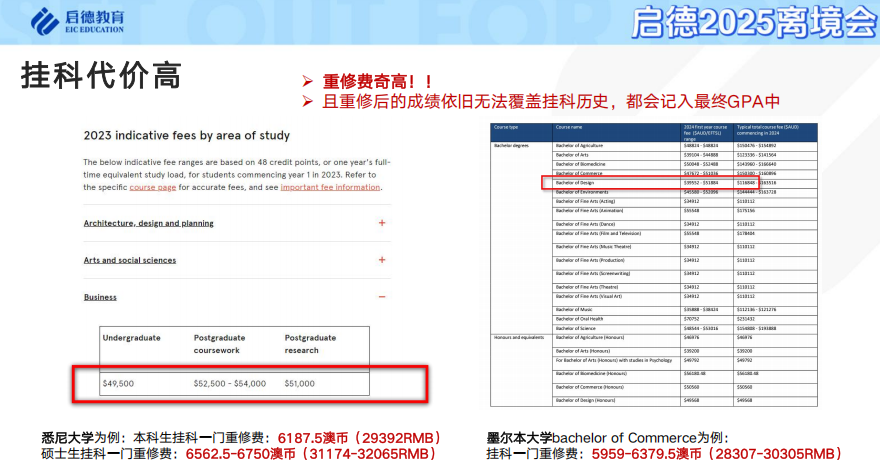The width and height of the screenshot is (880, 464).
Task: Click the red 6187.5澳币 (29392RMB) amount
Action: [360, 438]
